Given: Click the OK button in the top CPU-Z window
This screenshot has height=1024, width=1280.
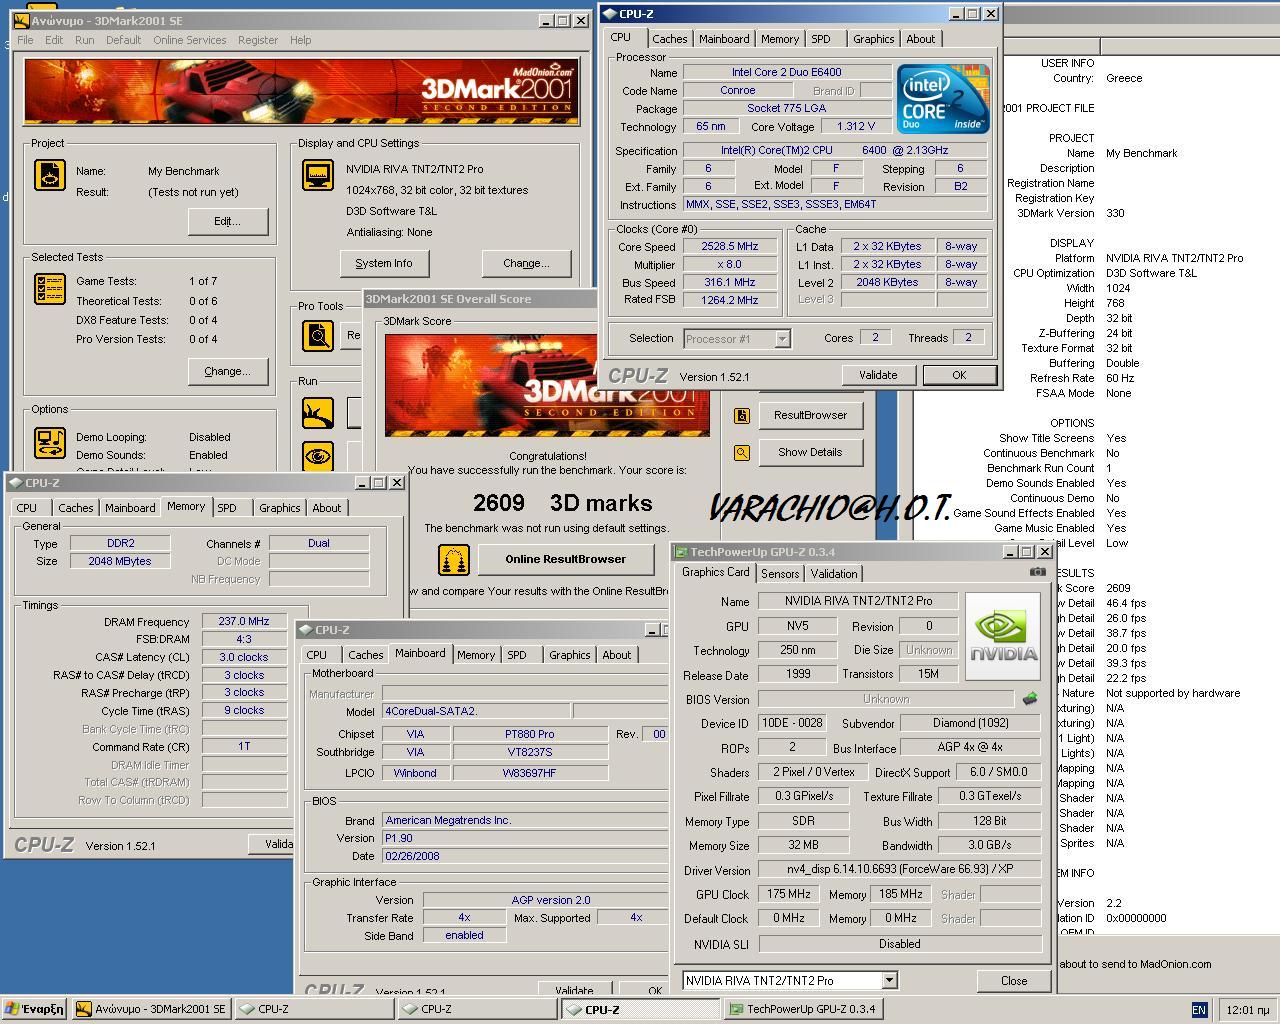Looking at the screenshot, I should point(959,375).
